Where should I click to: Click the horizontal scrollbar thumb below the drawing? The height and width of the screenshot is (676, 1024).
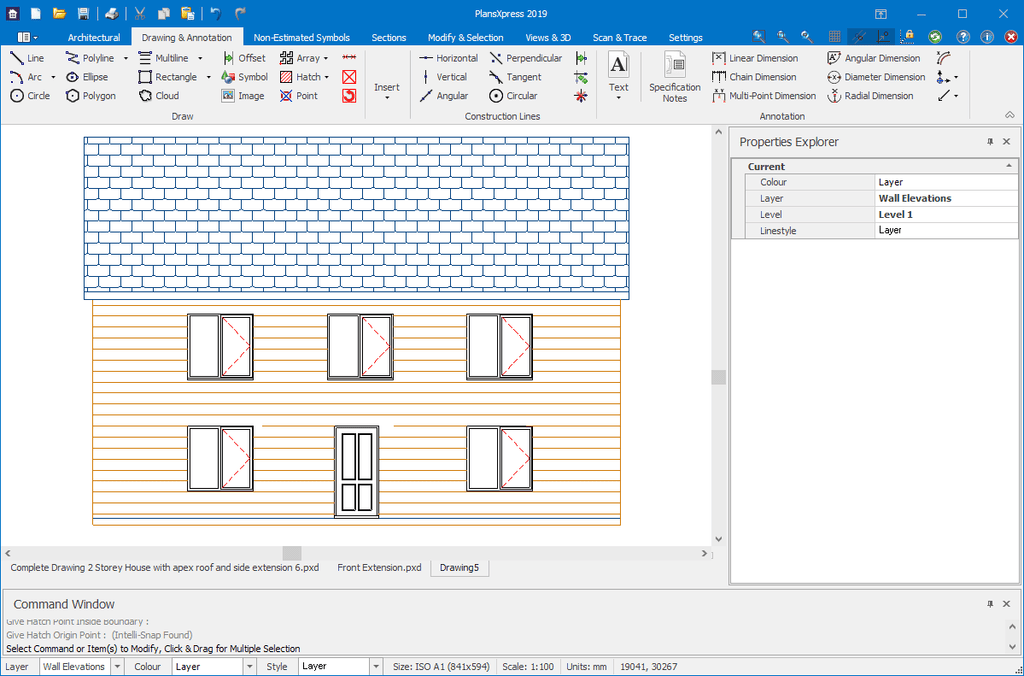click(292, 553)
